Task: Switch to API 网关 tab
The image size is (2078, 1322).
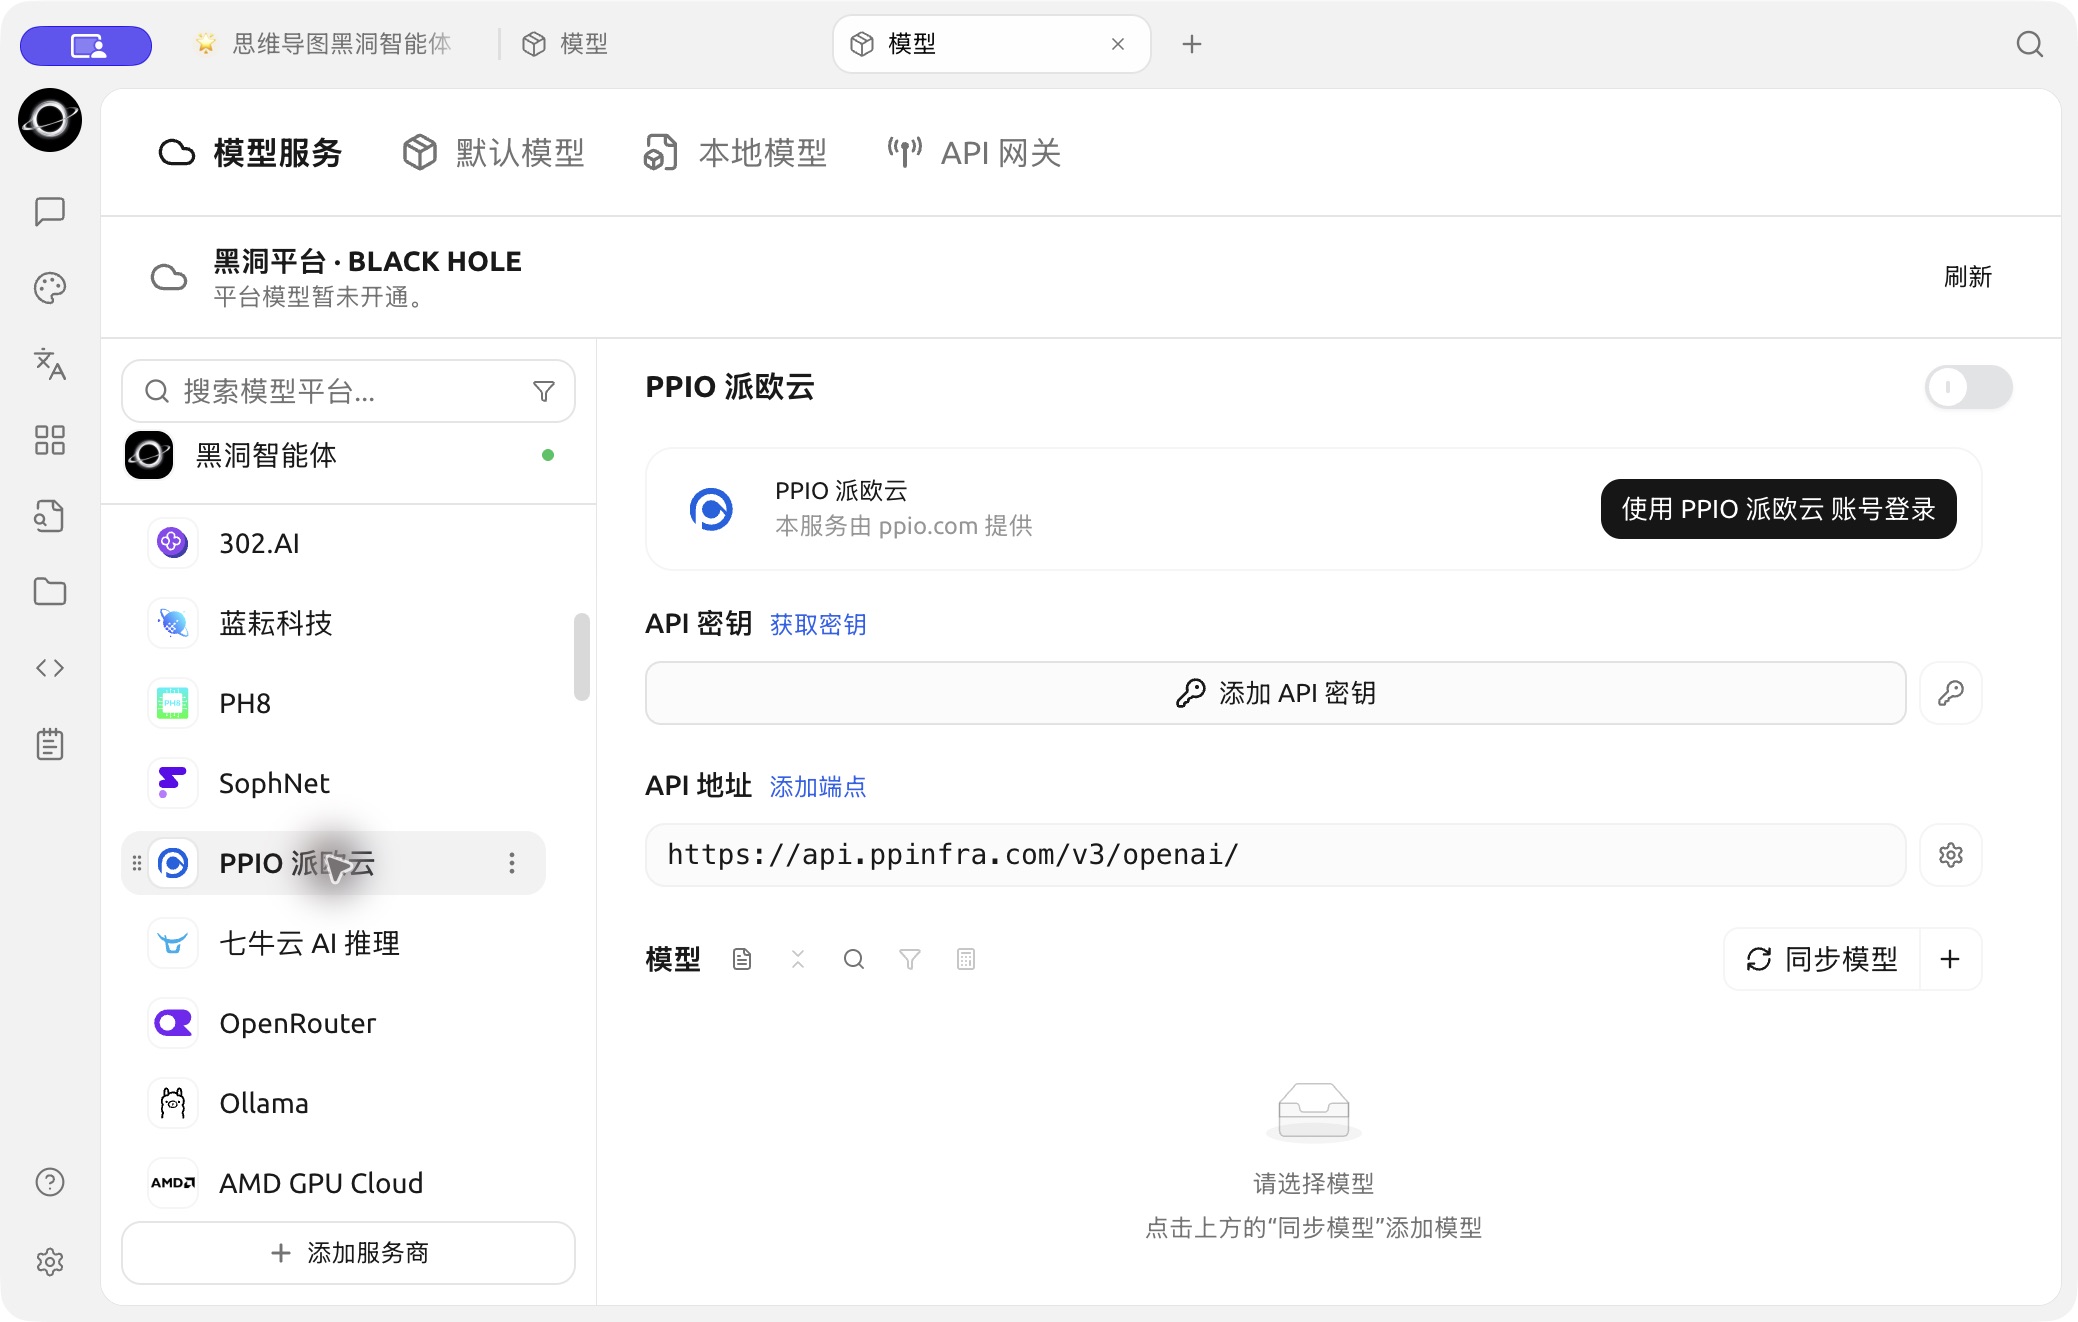Action: (975, 153)
